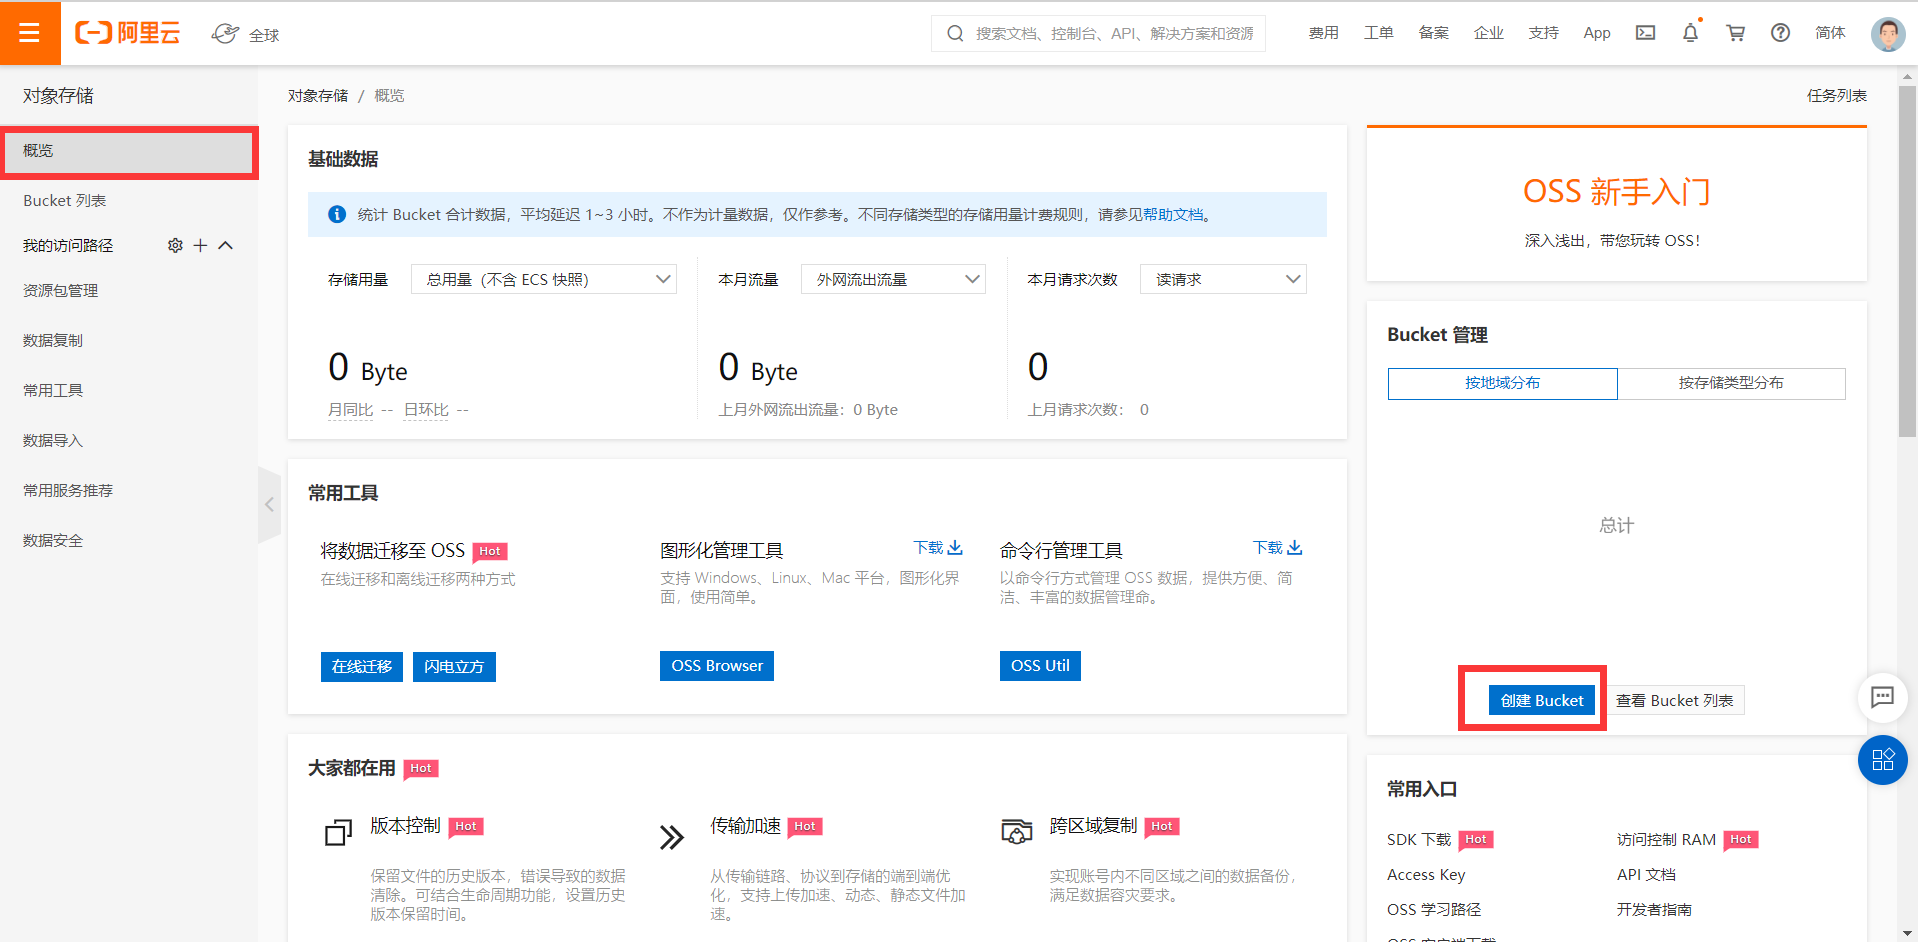This screenshot has height=942, width=1918.
Task: Click the settings gear beside 我的访问路径
Action: point(175,245)
